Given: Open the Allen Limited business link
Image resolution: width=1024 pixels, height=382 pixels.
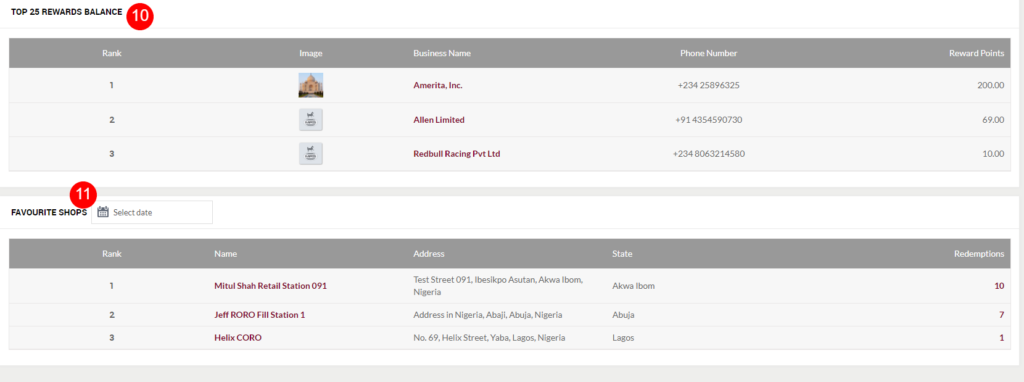Looking at the screenshot, I should (x=439, y=120).
